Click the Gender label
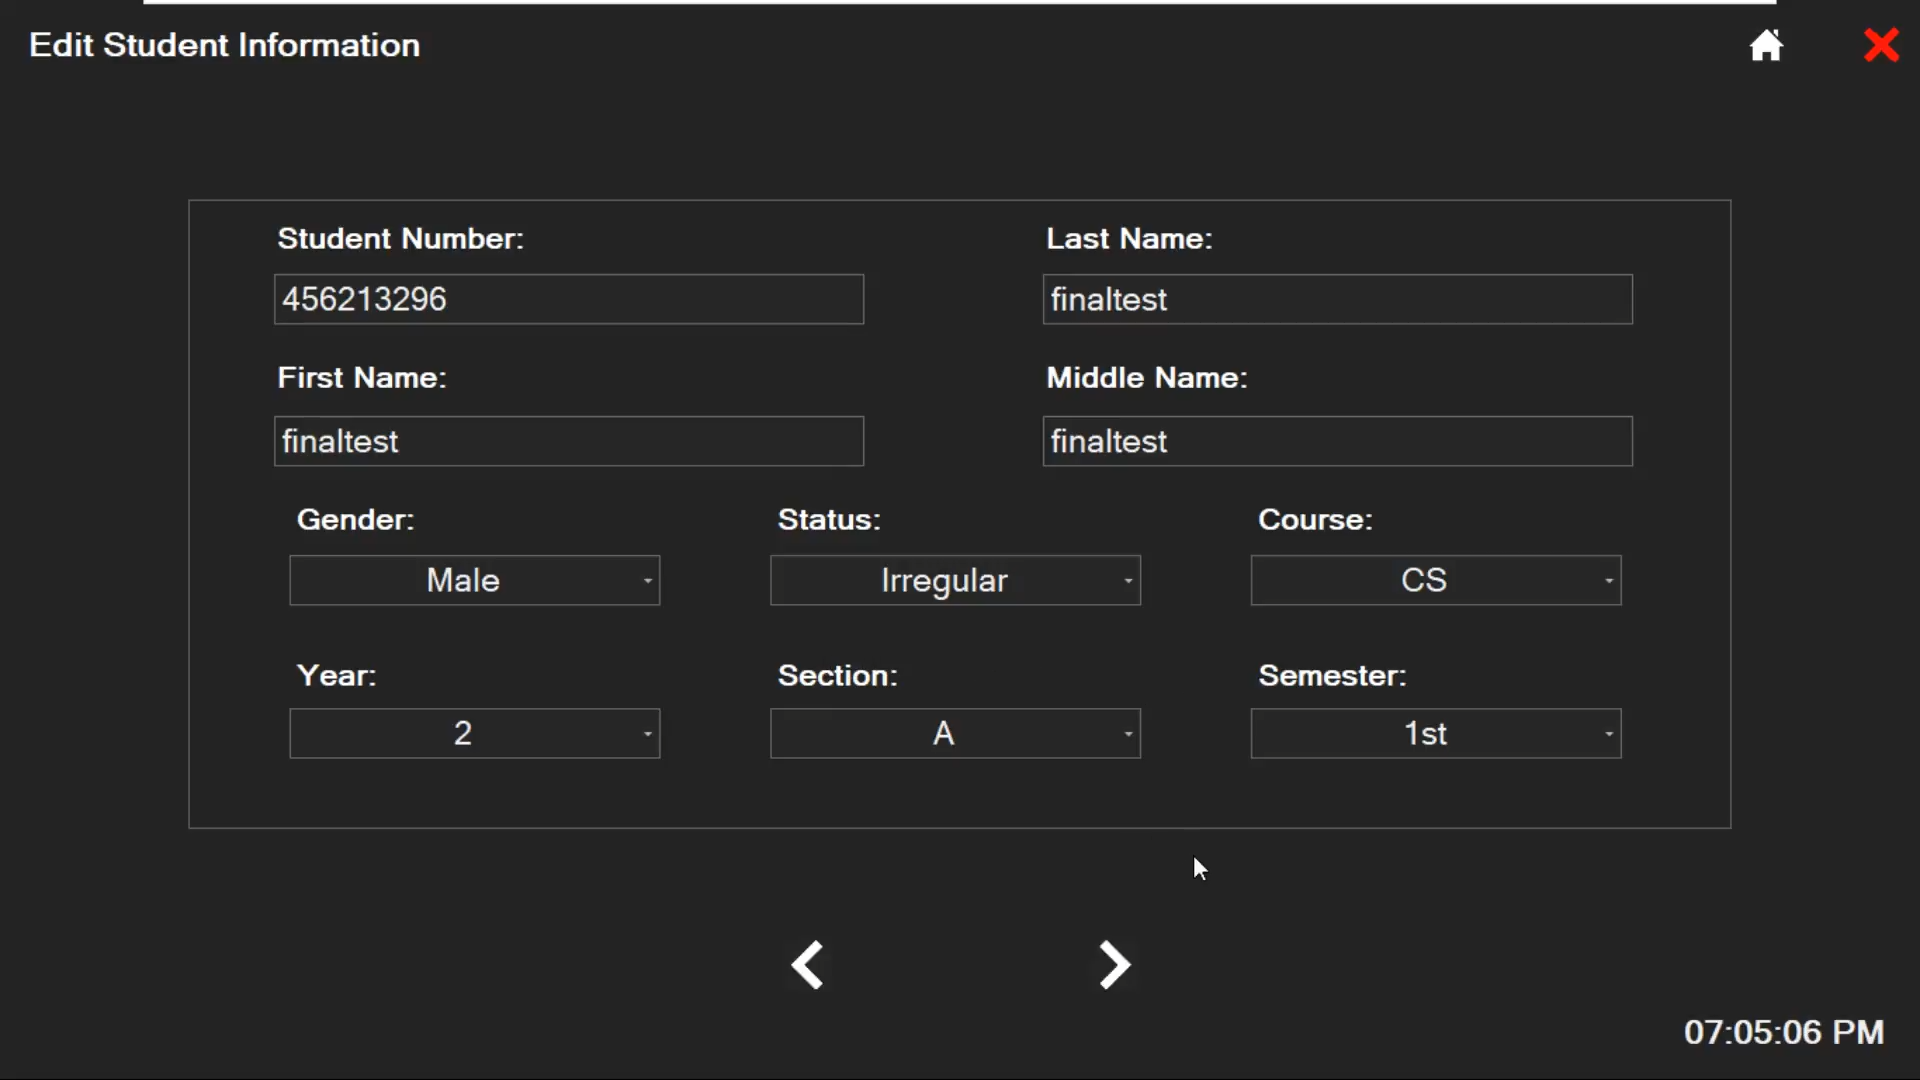Viewport: 1920px width, 1080px height. pyautogui.click(x=355, y=519)
